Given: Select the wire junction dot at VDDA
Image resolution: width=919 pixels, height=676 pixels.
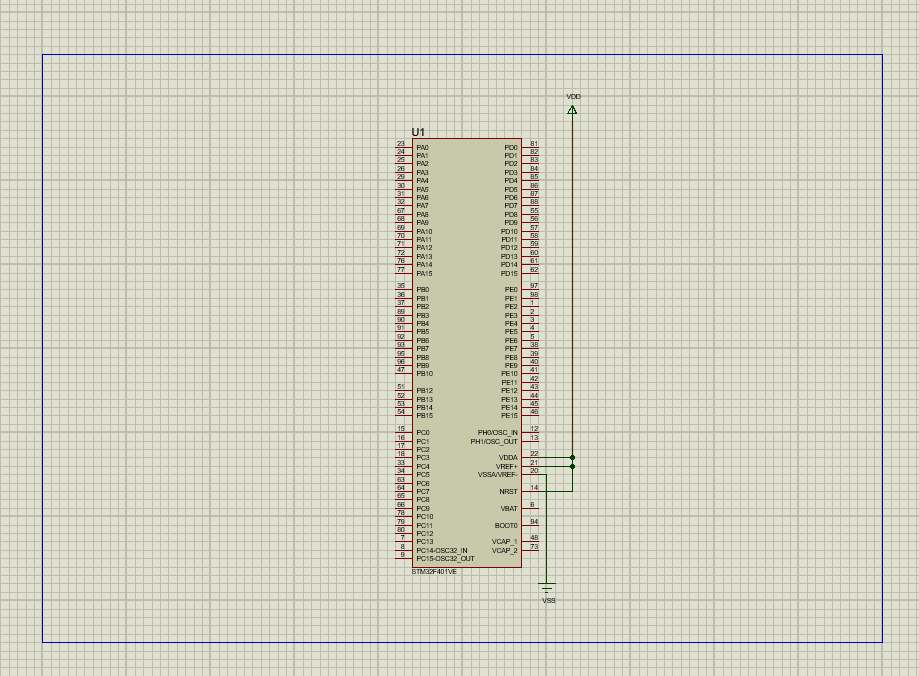Looking at the screenshot, I should (573, 457).
